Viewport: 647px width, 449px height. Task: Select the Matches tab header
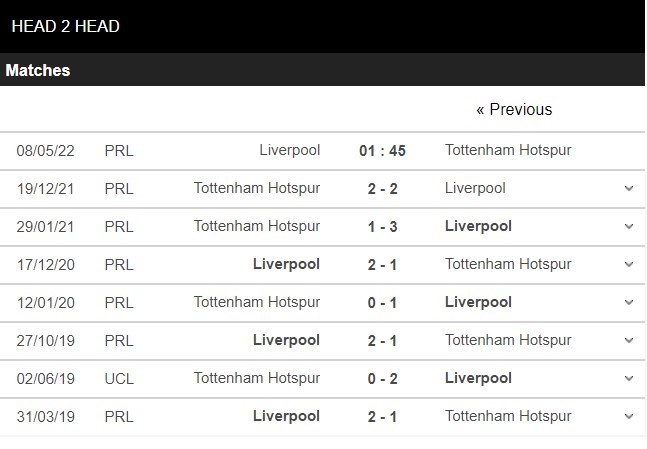pyautogui.click(x=38, y=70)
